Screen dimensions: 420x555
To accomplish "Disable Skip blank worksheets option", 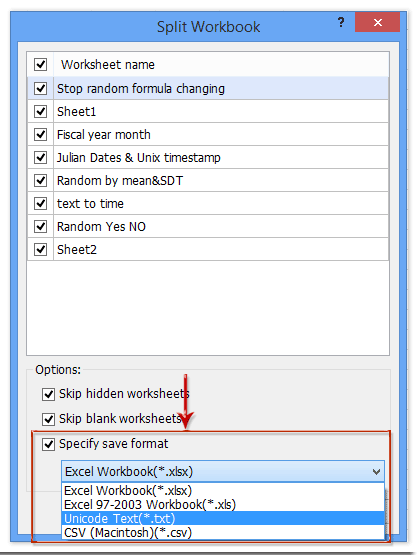I will coord(48,419).
